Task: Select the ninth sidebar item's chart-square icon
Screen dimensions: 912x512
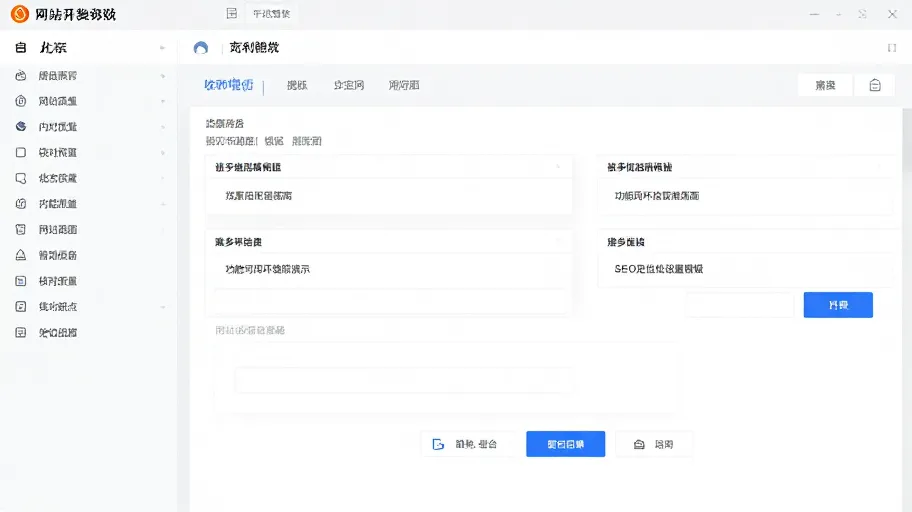Action: click(20, 281)
